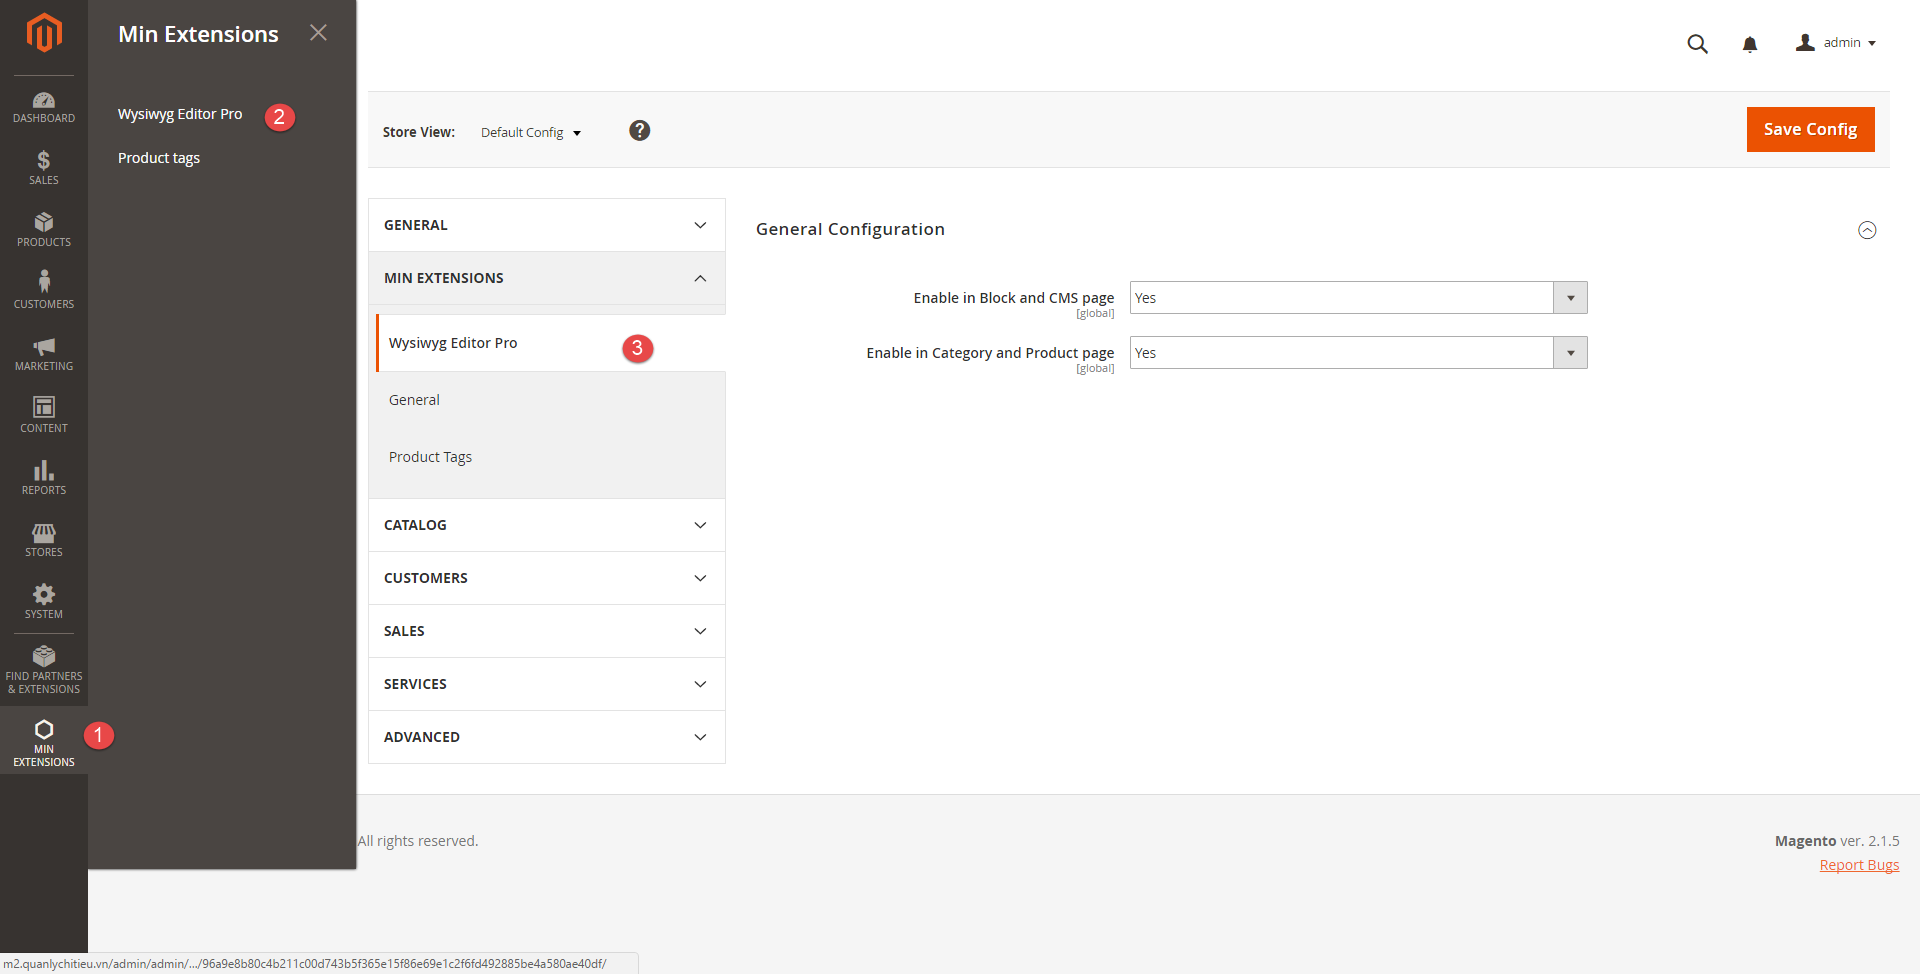The height and width of the screenshot is (974, 1920).
Task: Open Enable in Block and CMS page dropdown
Action: tap(1358, 298)
